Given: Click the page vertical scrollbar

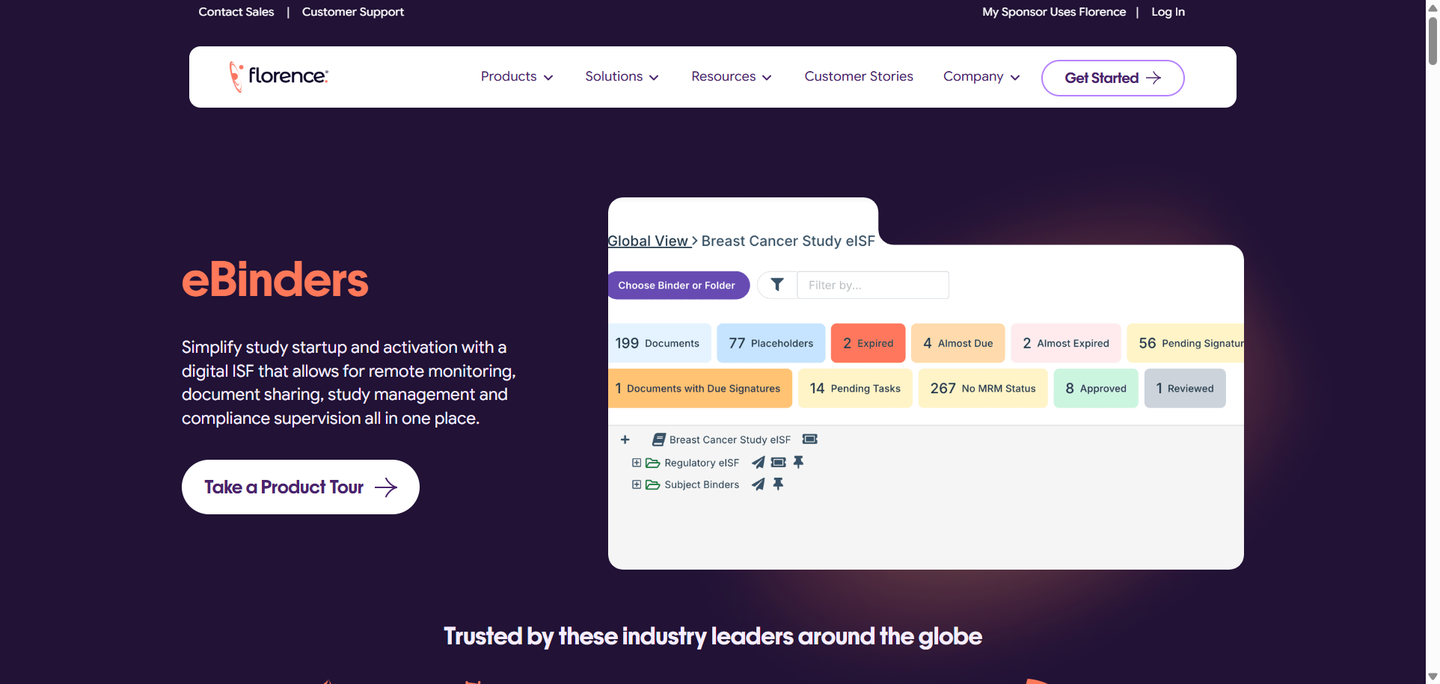Looking at the screenshot, I should pos(1432,40).
